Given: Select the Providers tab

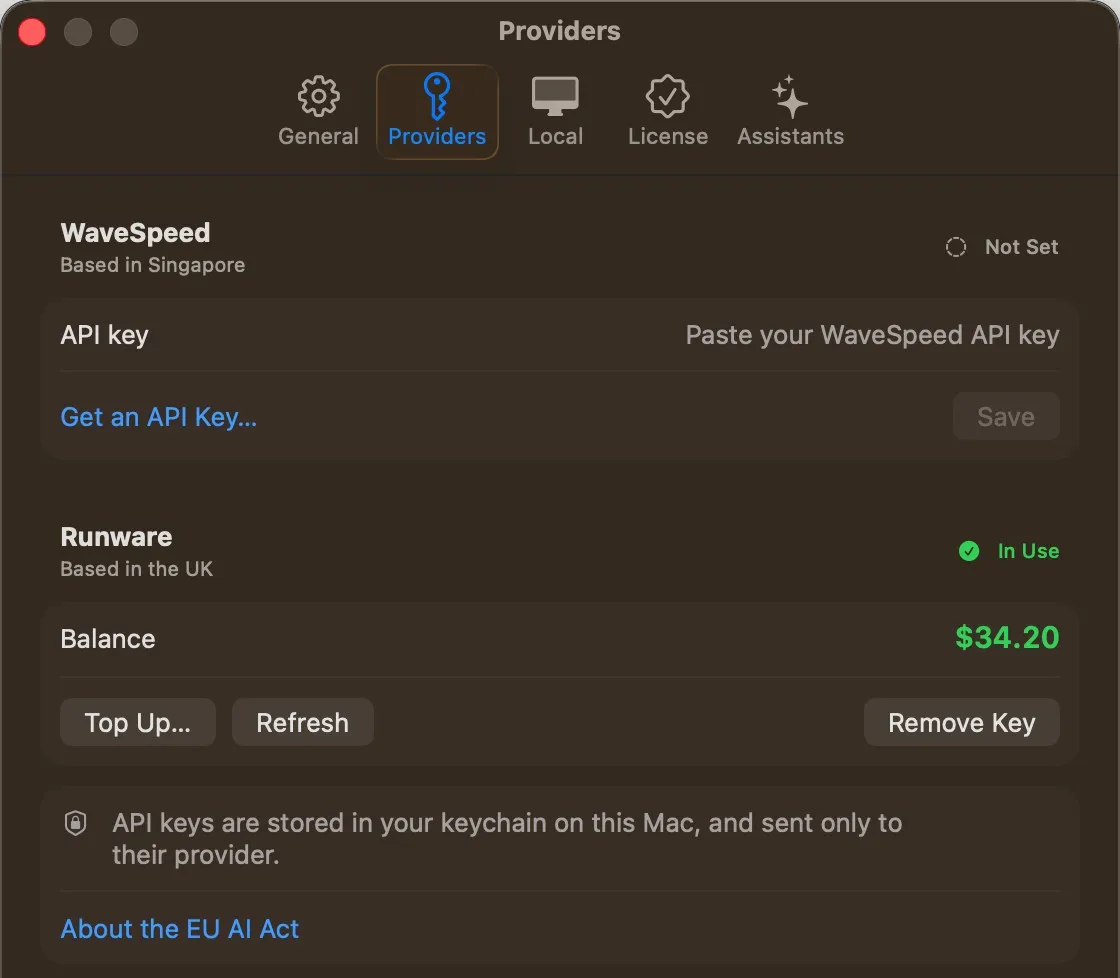Looking at the screenshot, I should pyautogui.click(x=437, y=111).
